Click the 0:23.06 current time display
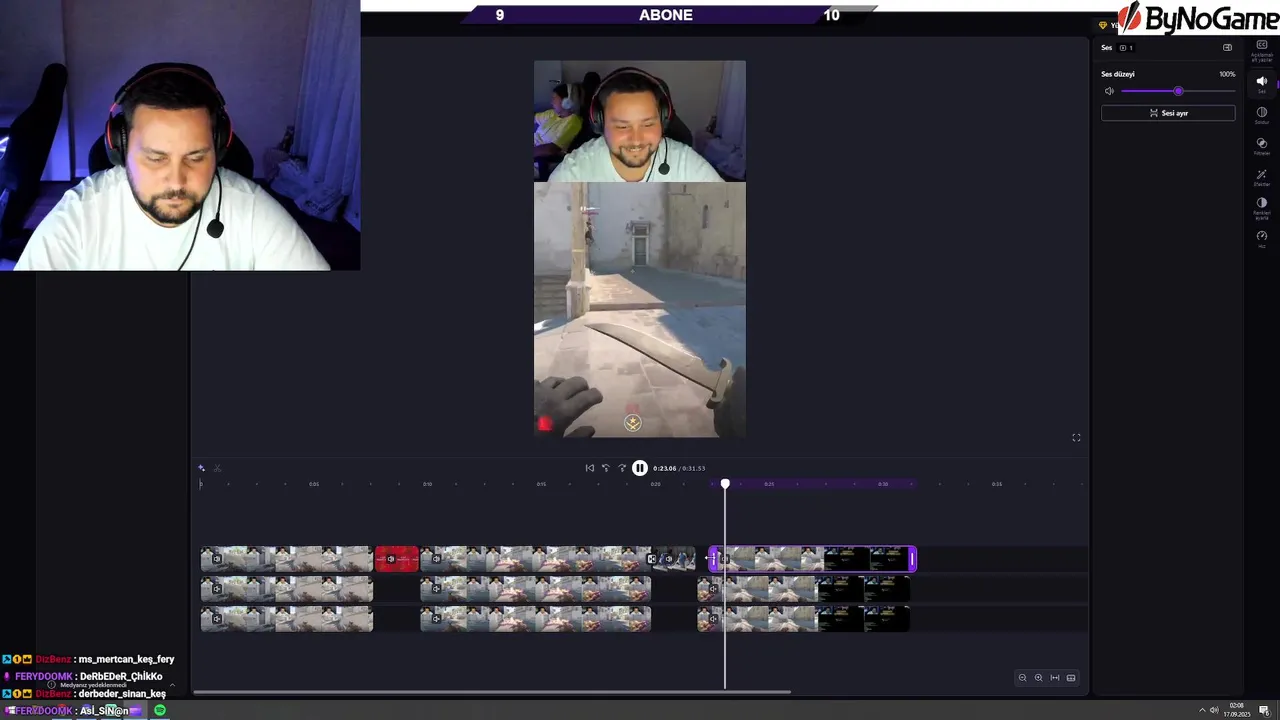1280x720 pixels. (x=664, y=468)
